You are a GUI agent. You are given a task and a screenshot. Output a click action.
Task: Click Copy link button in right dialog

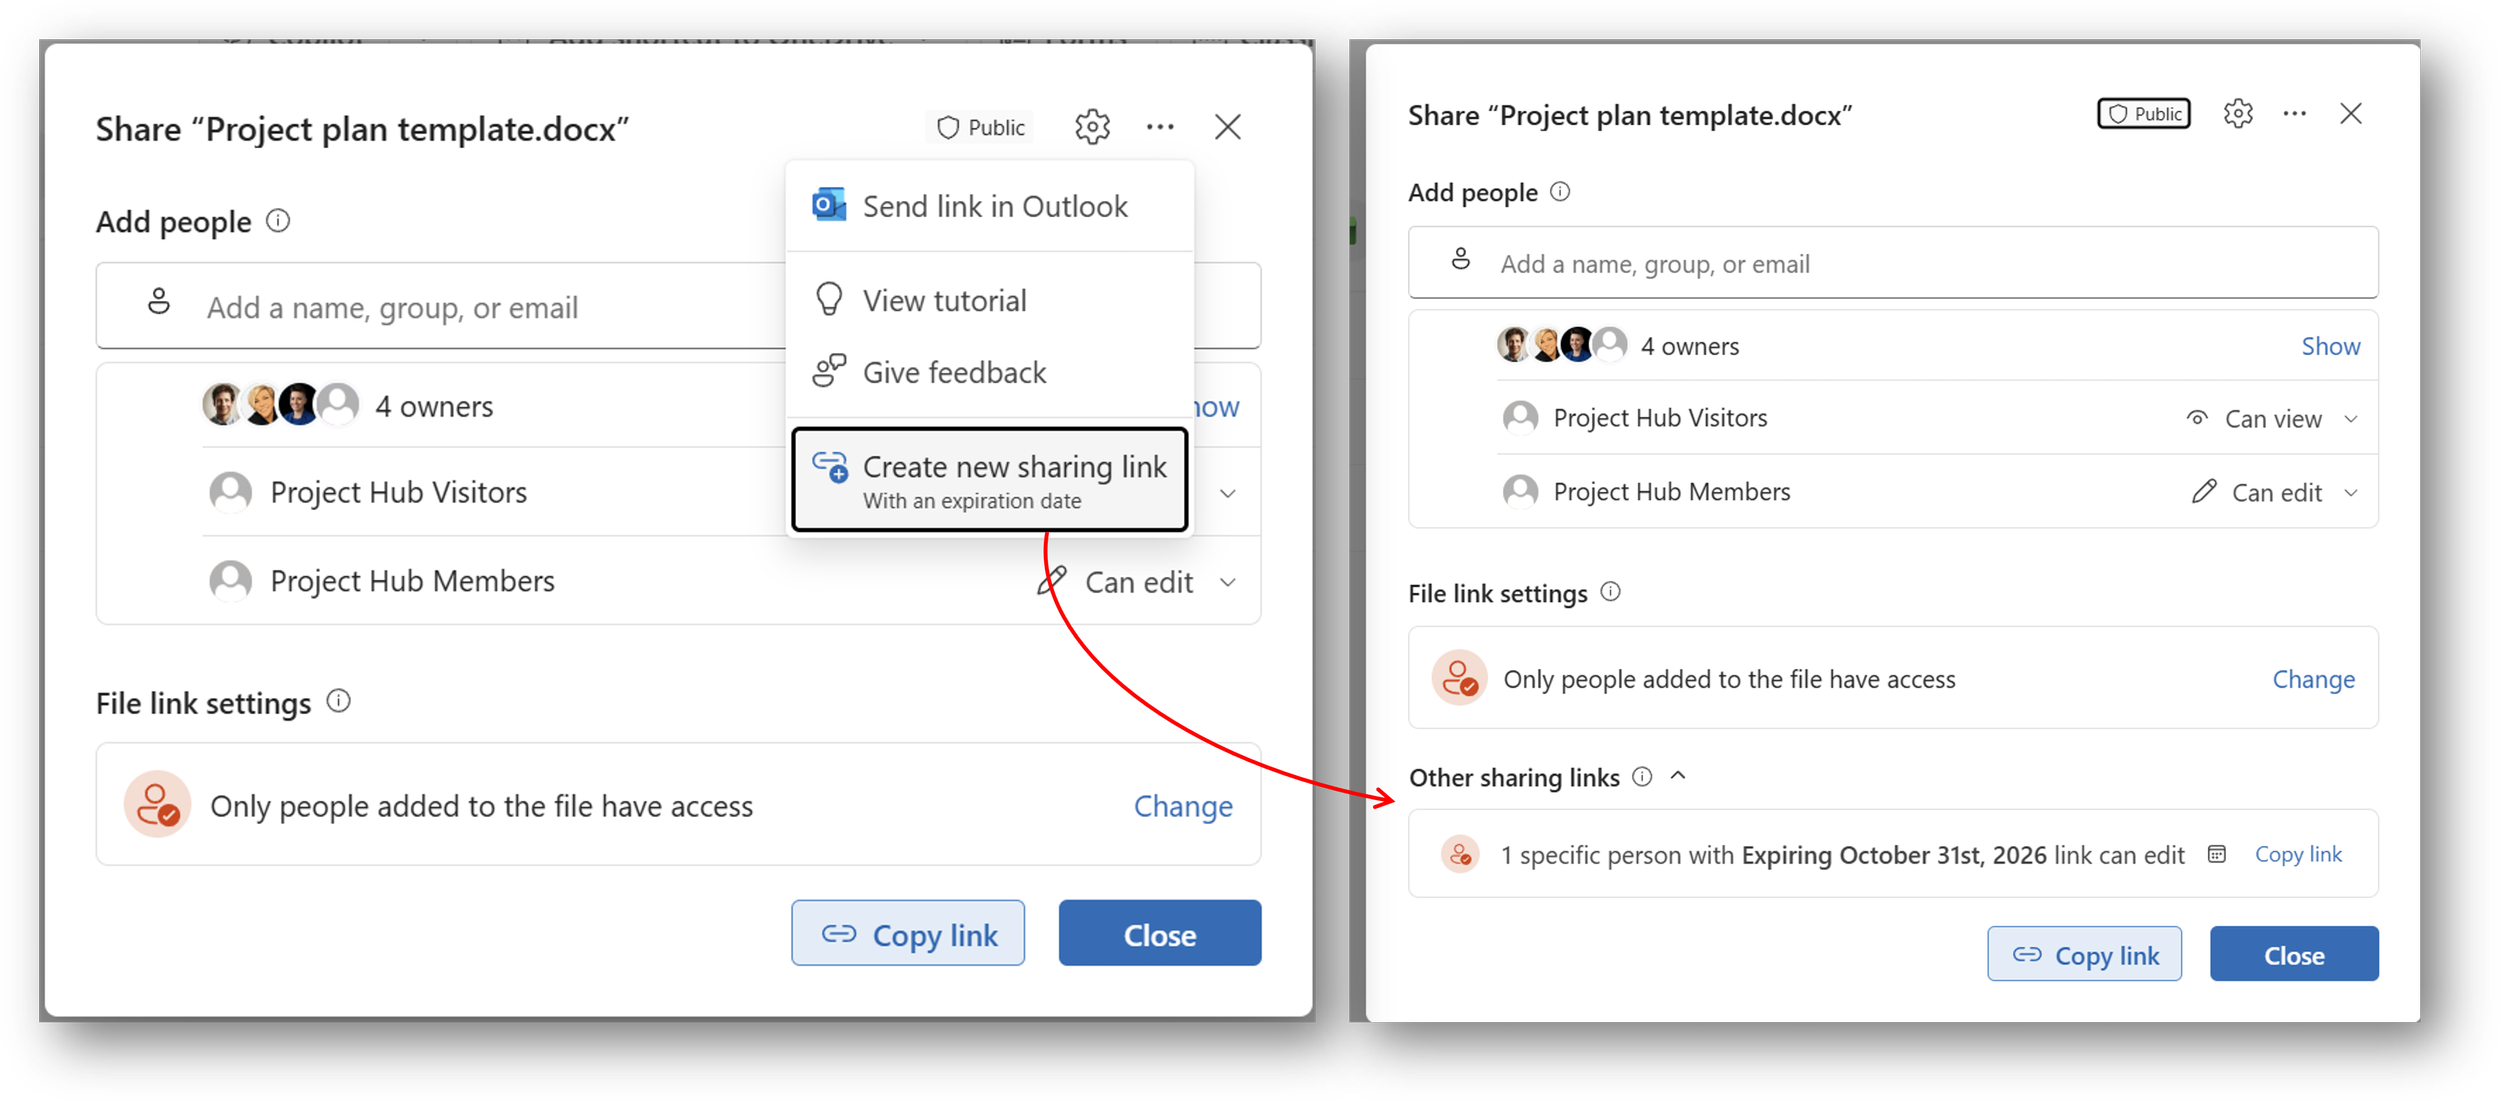click(x=2084, y=954)
